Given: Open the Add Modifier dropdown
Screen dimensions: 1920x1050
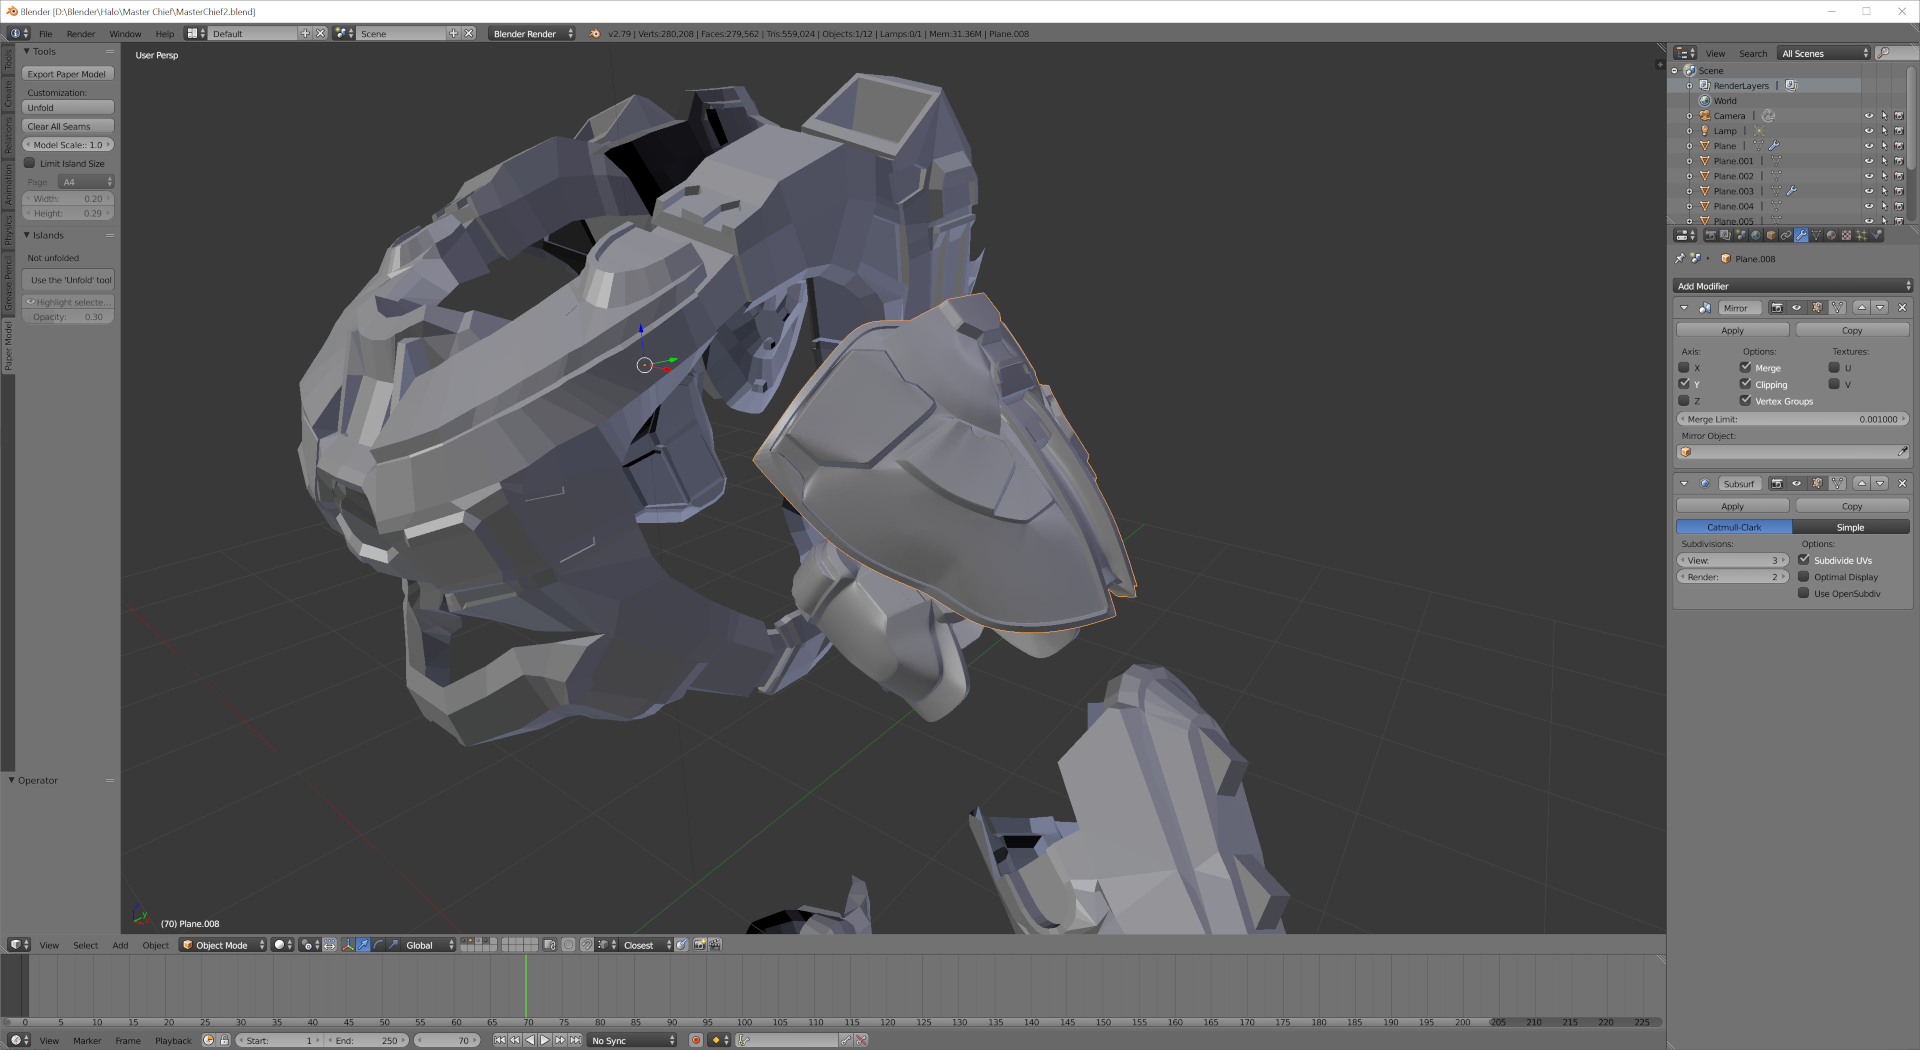Looking at the screenshot, I should [x=1793, y=286].
